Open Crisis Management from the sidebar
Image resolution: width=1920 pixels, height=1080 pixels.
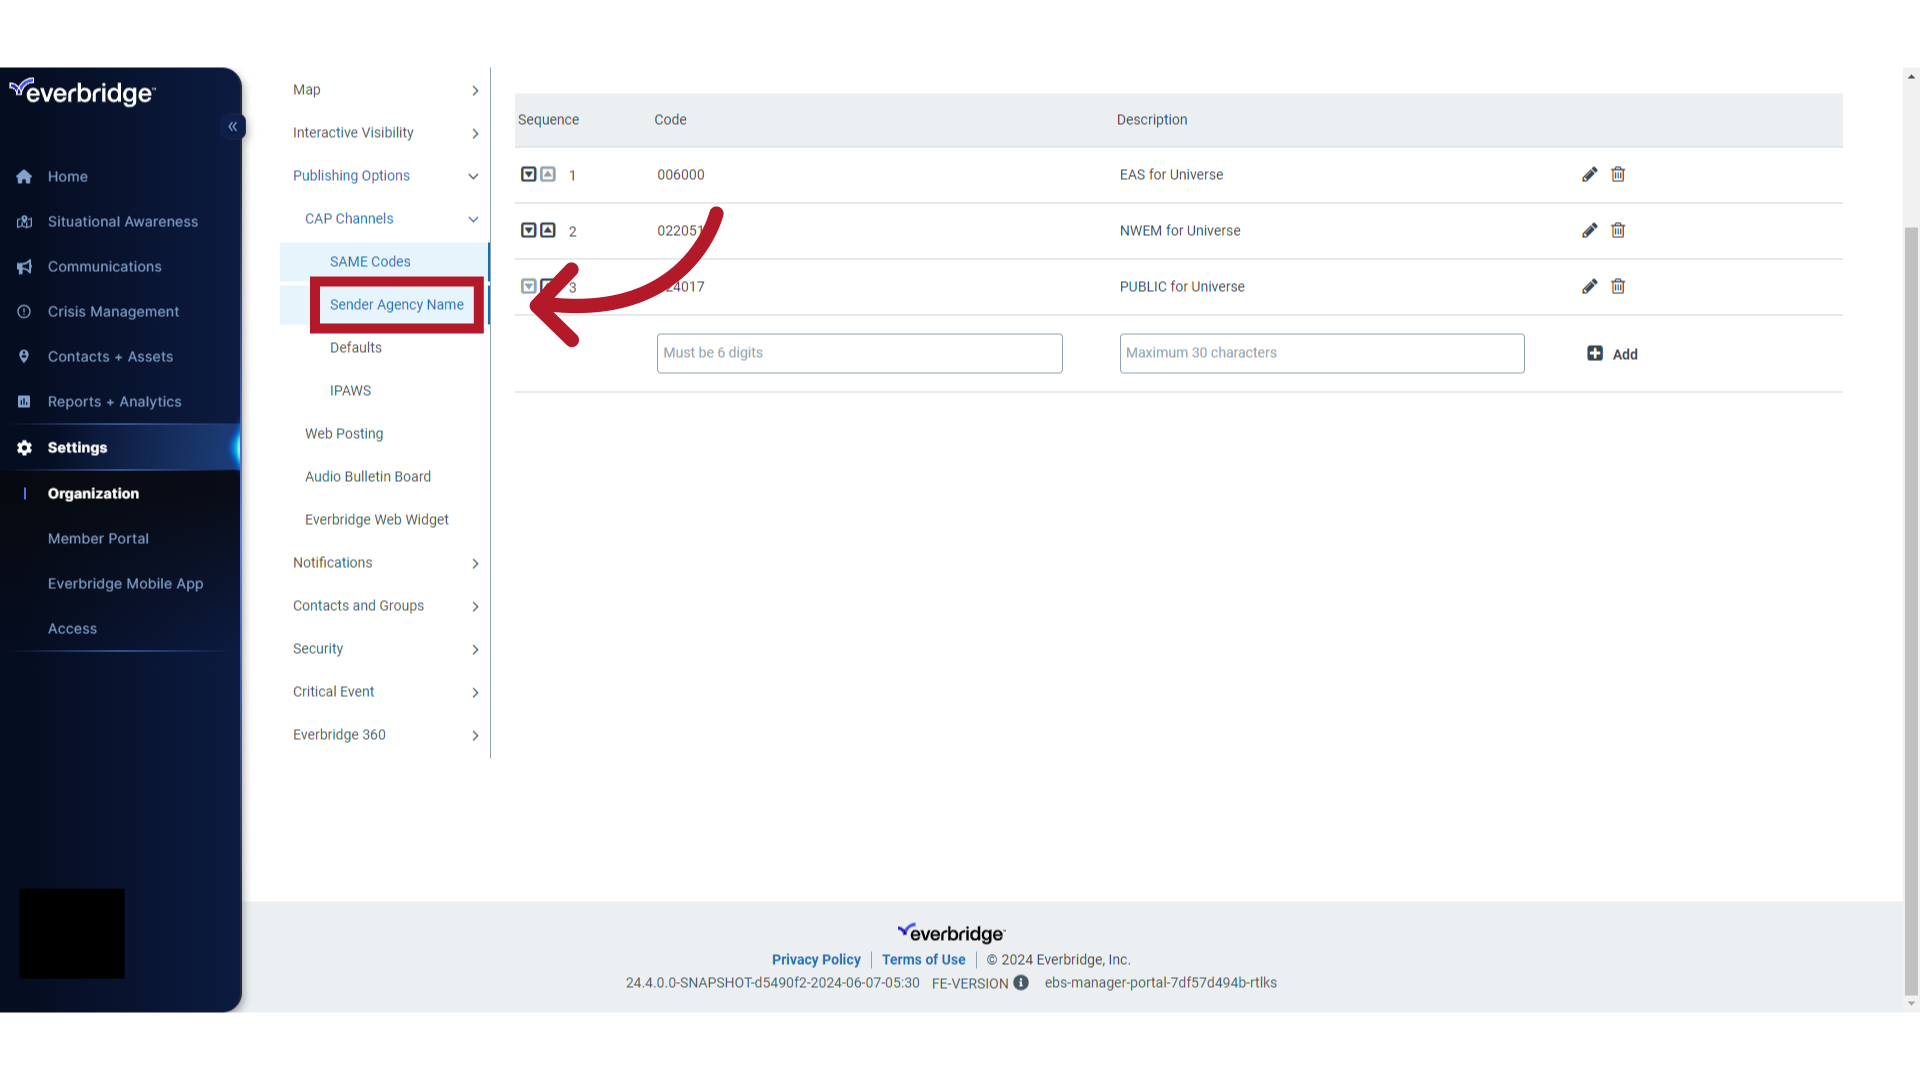(114, 311)
